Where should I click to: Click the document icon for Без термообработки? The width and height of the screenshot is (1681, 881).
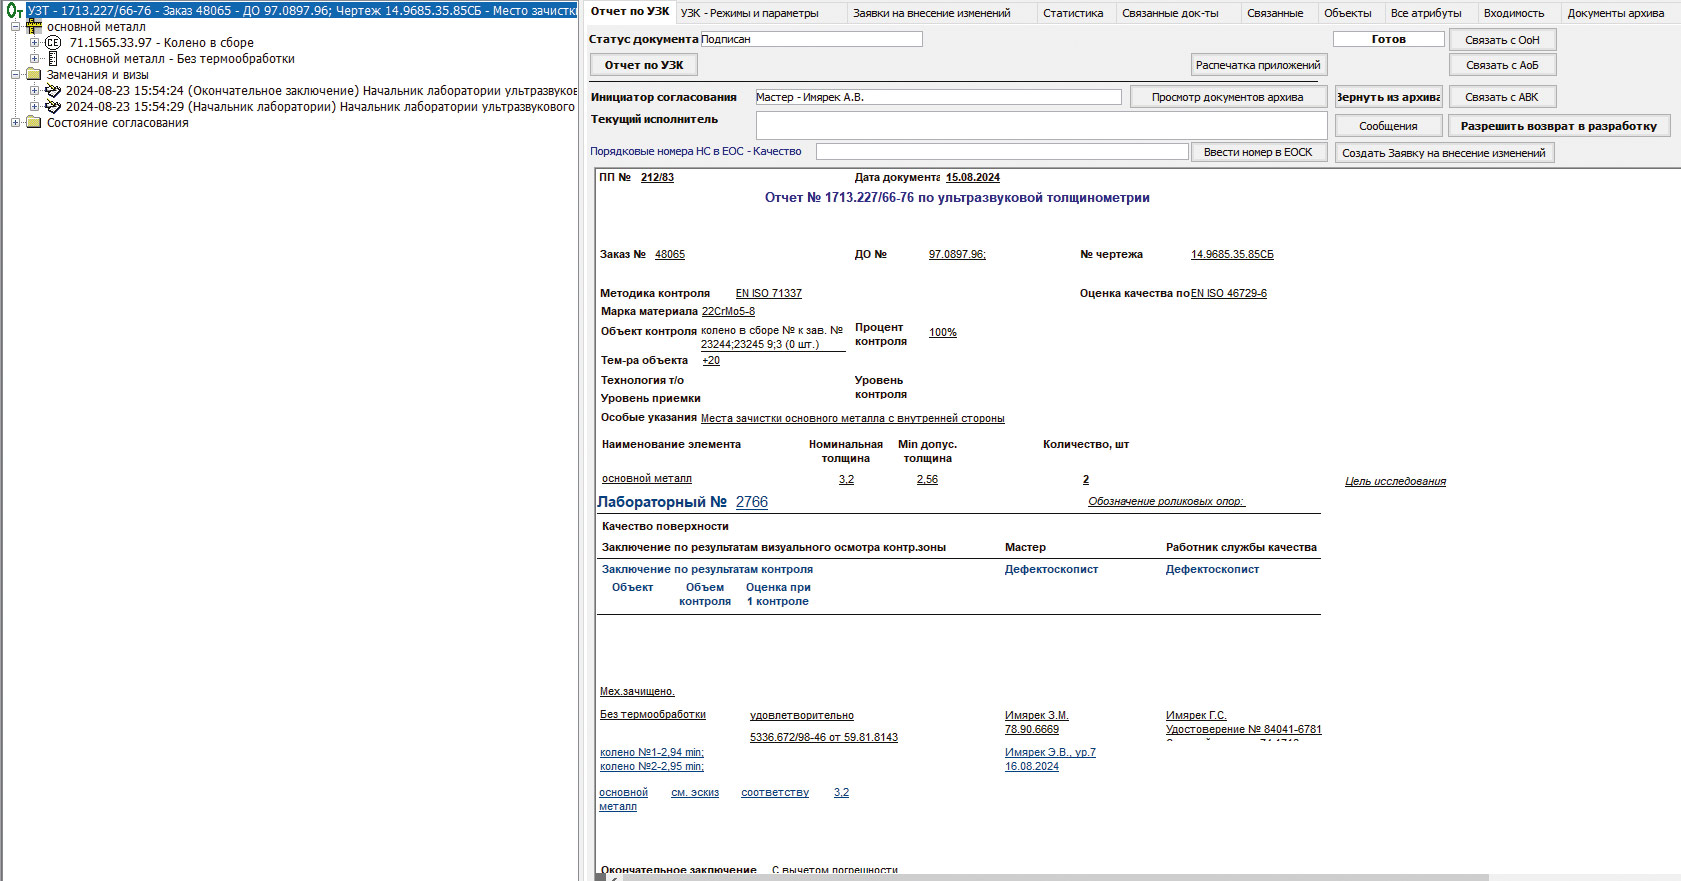click(53, 59)
